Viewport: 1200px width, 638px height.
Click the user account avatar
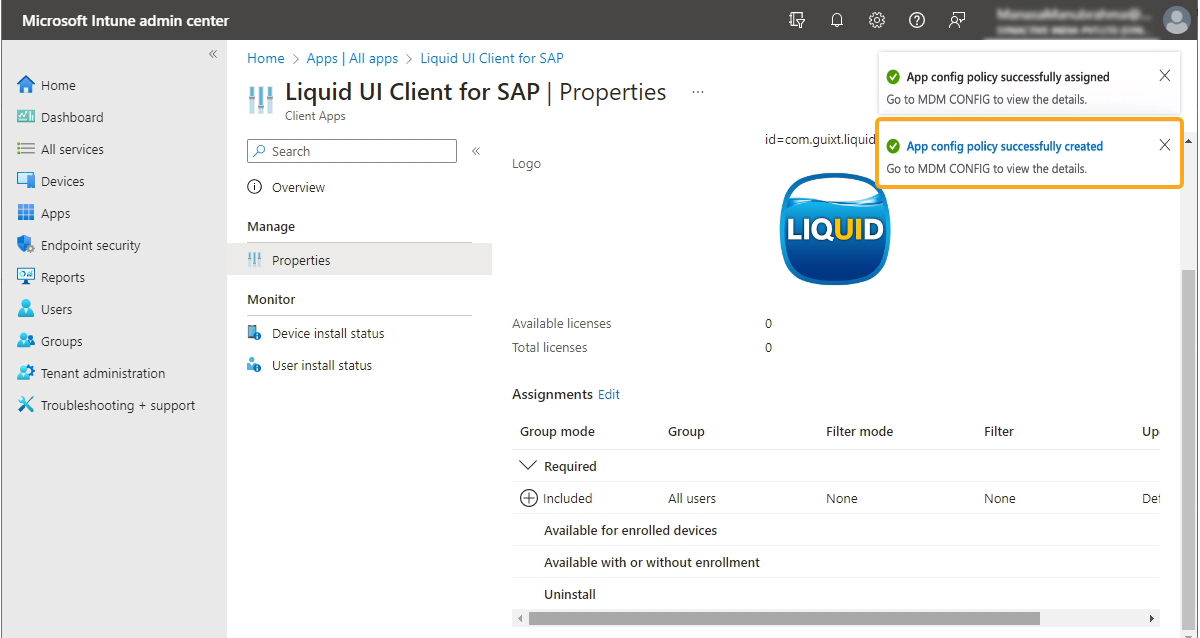click(1176, 20)
